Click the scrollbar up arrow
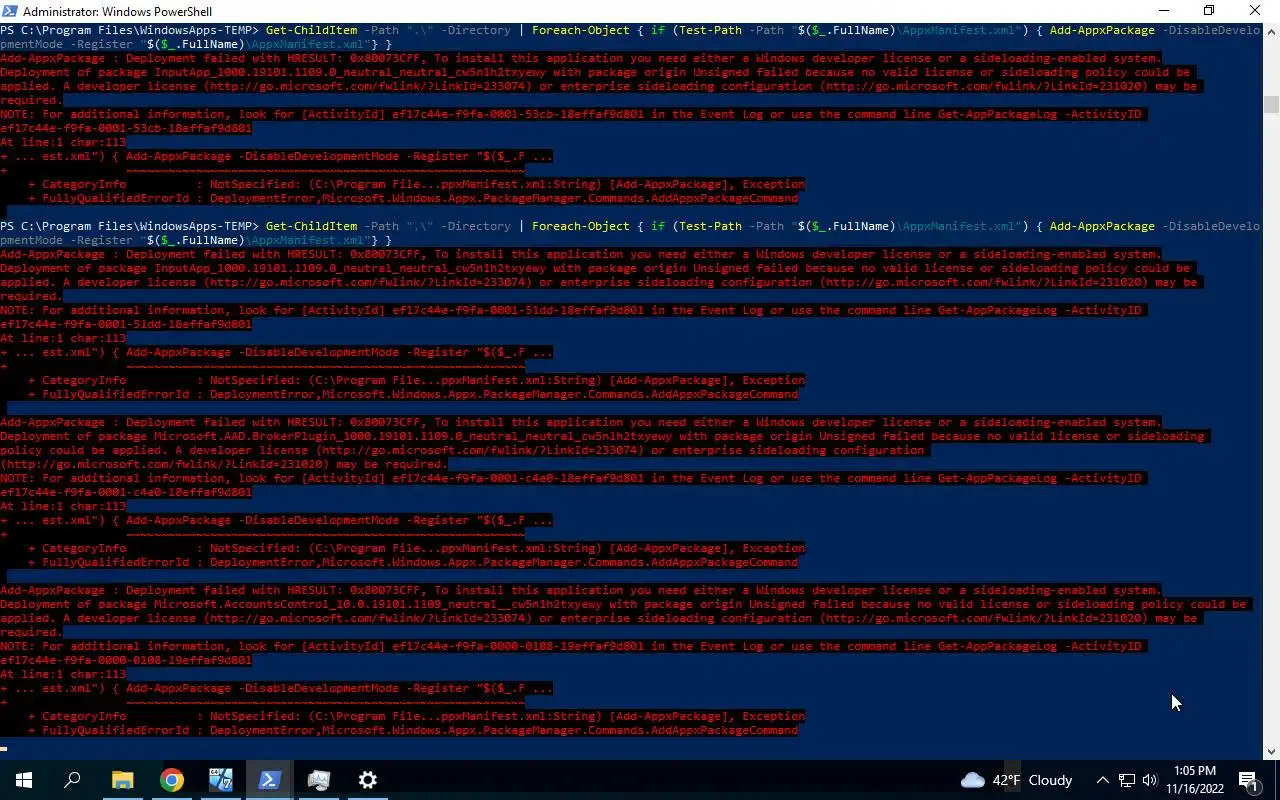1280x800 pixels. [1271, 32]
